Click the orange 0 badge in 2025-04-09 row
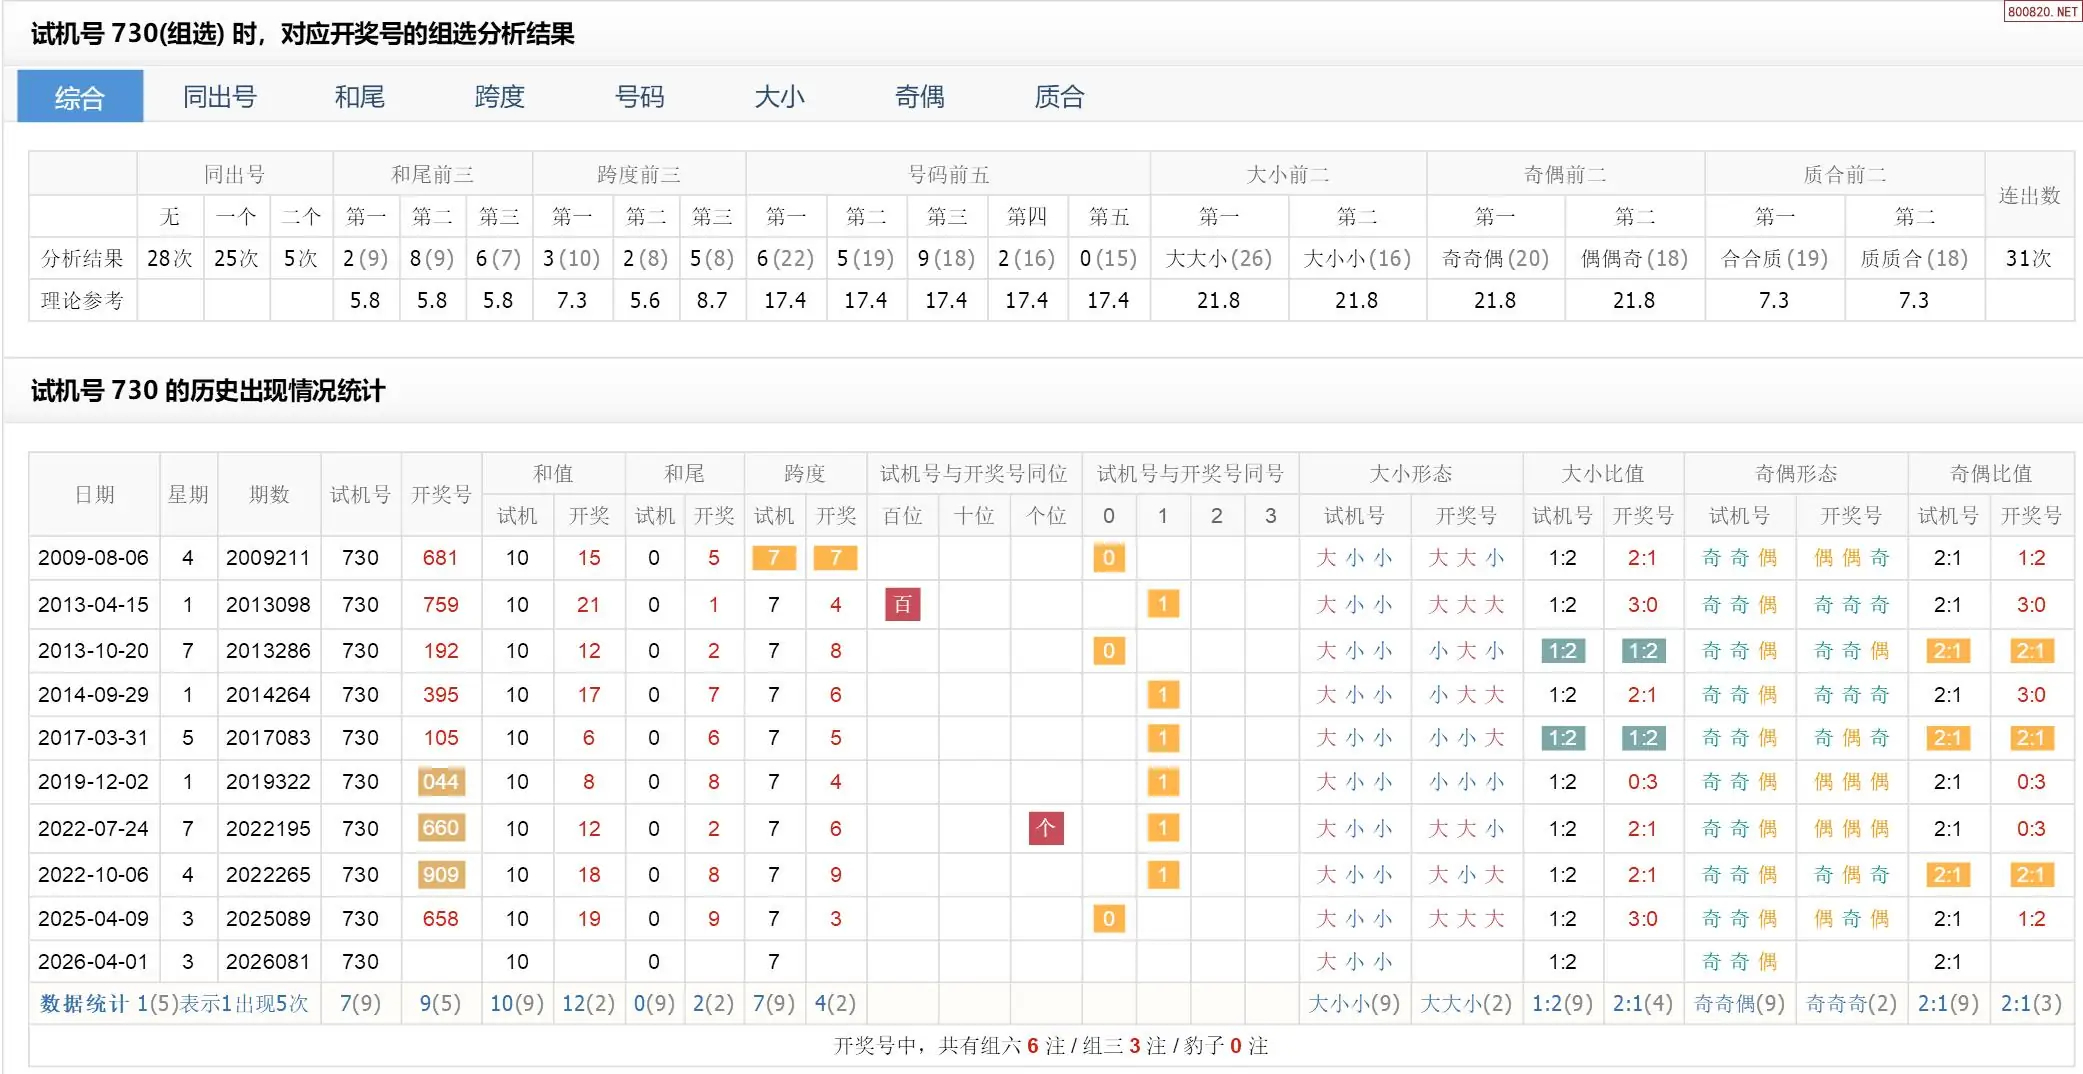 tap(1108, 919)
